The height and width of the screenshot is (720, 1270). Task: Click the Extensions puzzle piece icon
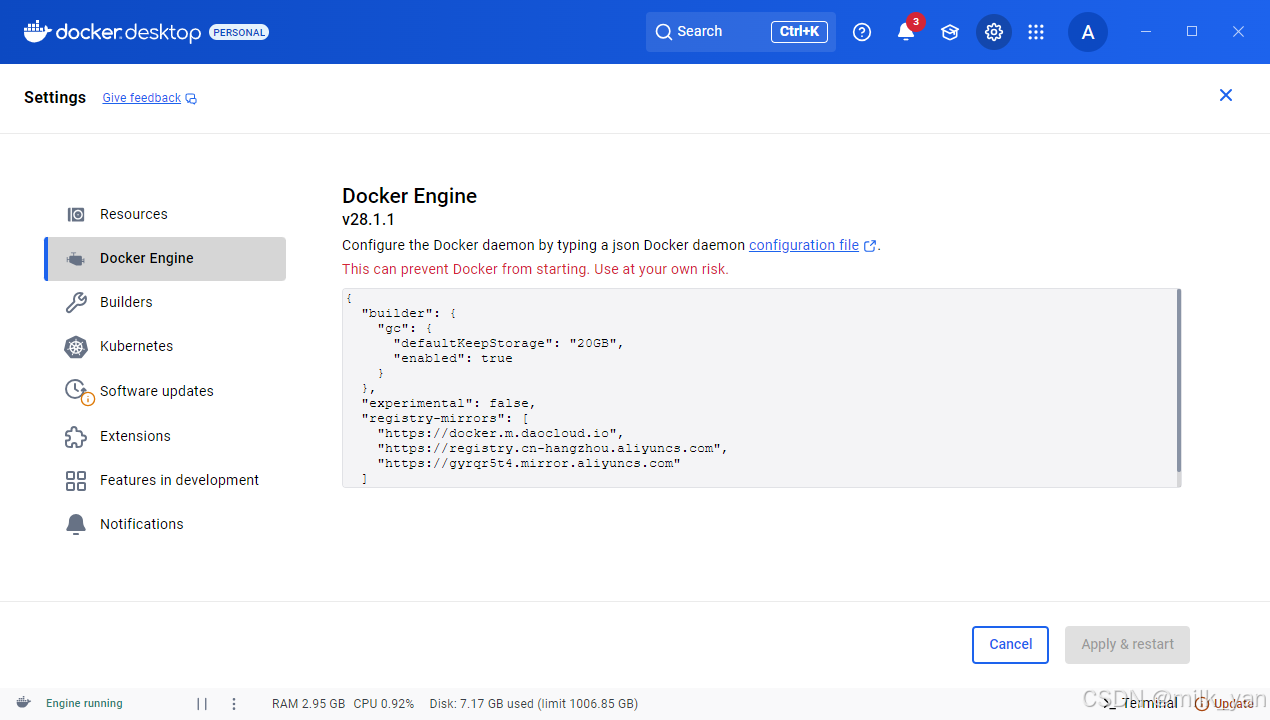coord(76,436)
